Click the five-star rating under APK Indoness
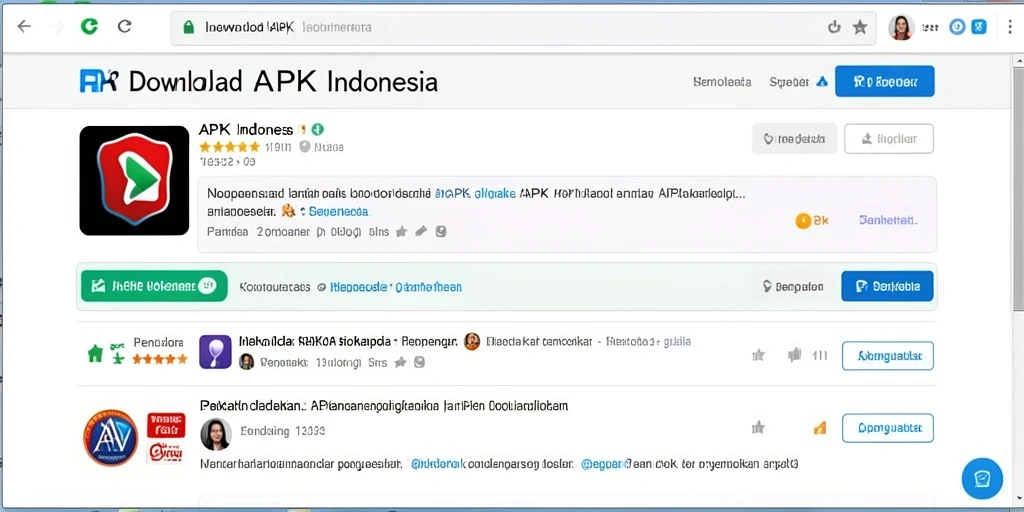This screenshot has width=1024, height=512. pyautogui.click(x=229, y=147)
